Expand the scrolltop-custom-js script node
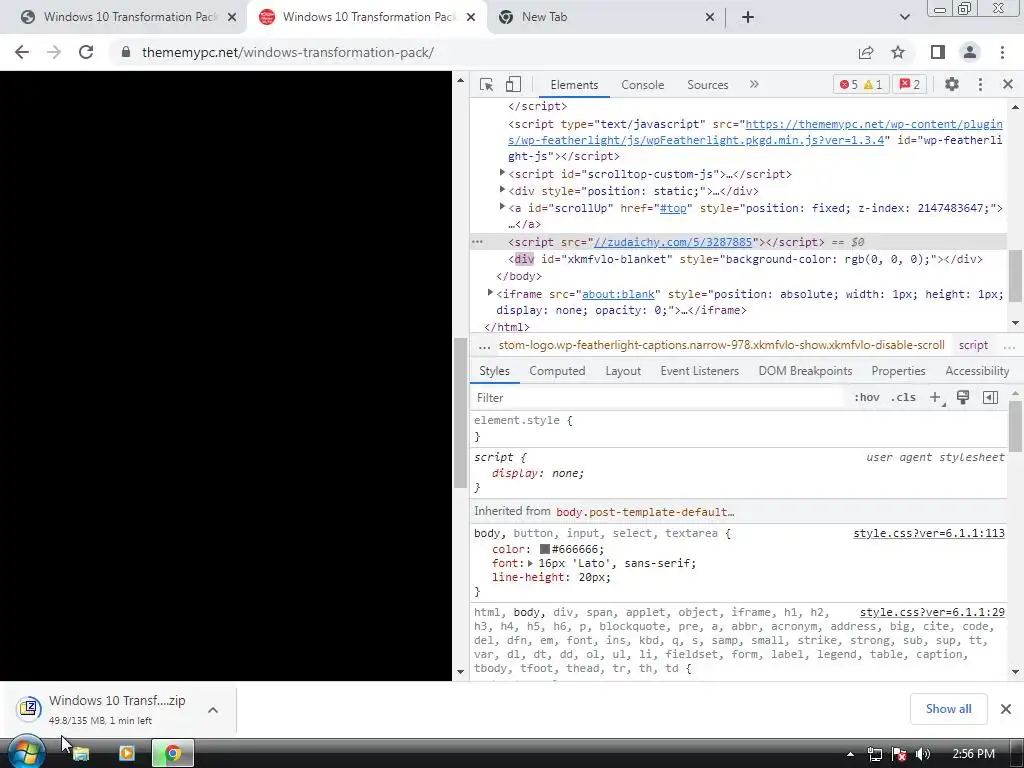The width and height of the screenshot is (1024, 768). tap(502, 173)
